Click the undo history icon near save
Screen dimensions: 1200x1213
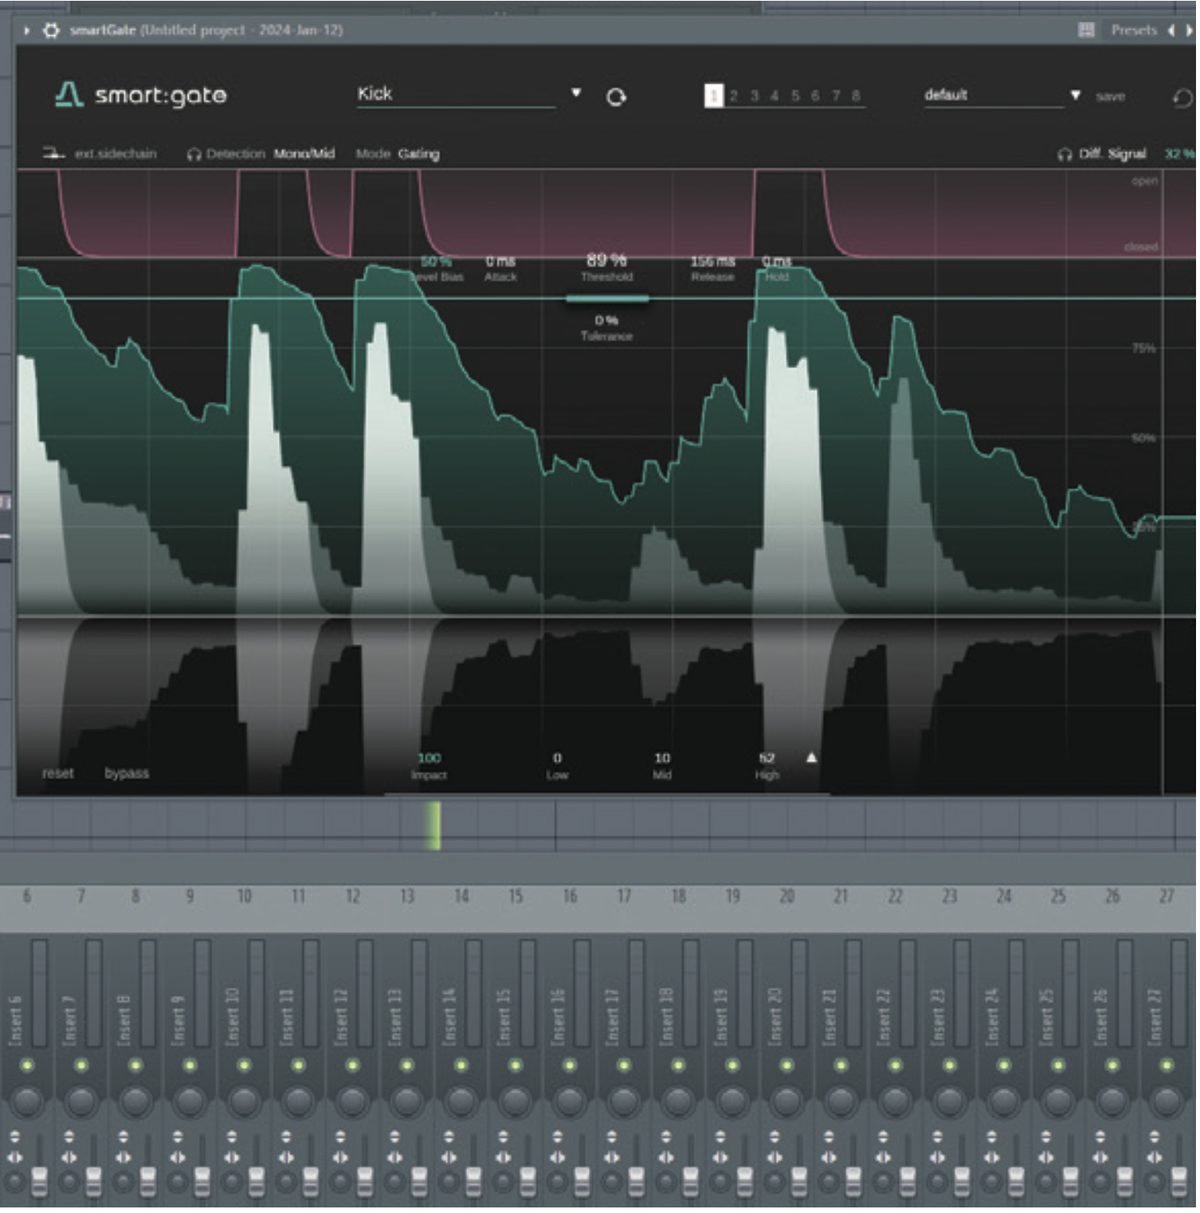[x=1180, y=97]
